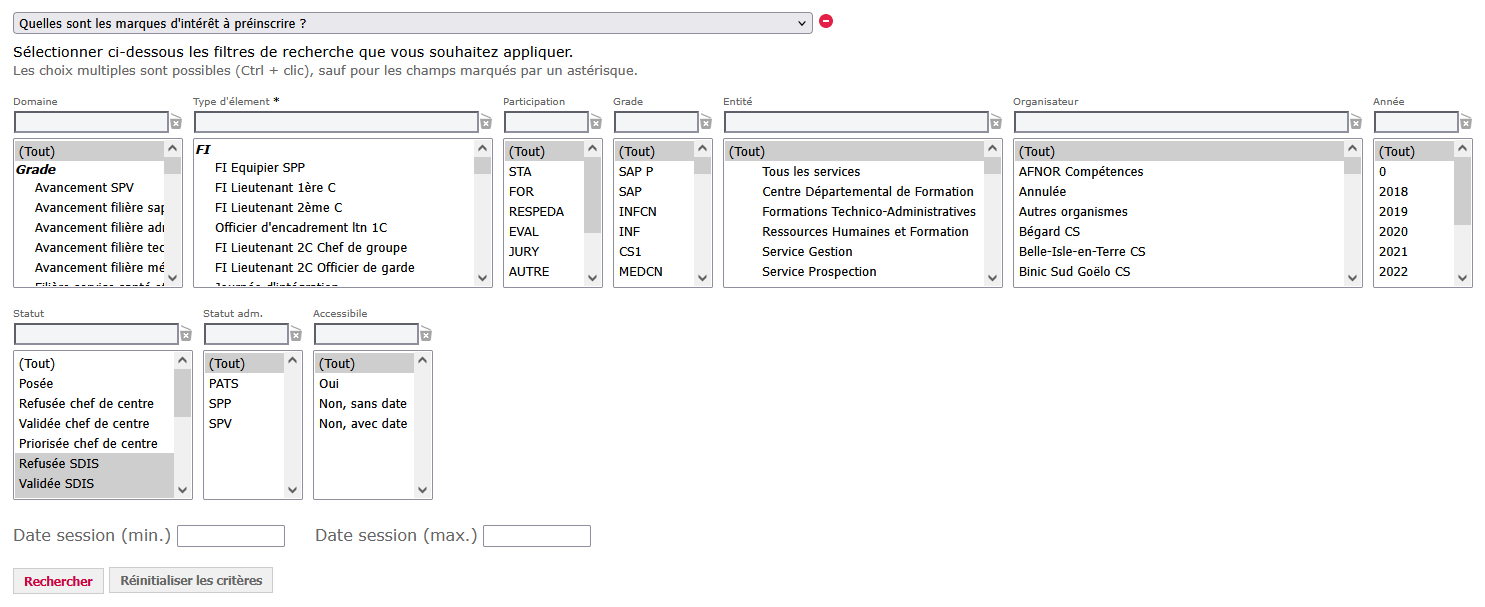Screen dimensions: 1485x607
Task: Click the Rechercher button
Action: tap(58, 581)
